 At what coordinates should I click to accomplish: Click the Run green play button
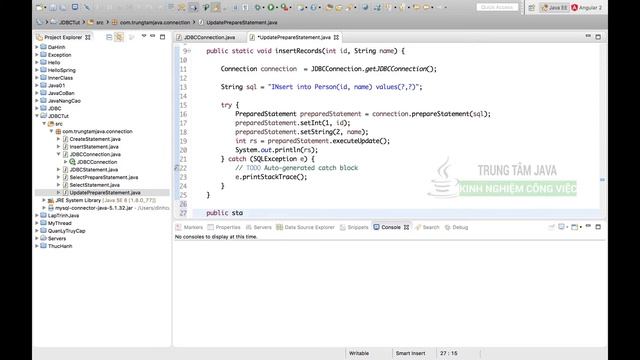(271, 7)
